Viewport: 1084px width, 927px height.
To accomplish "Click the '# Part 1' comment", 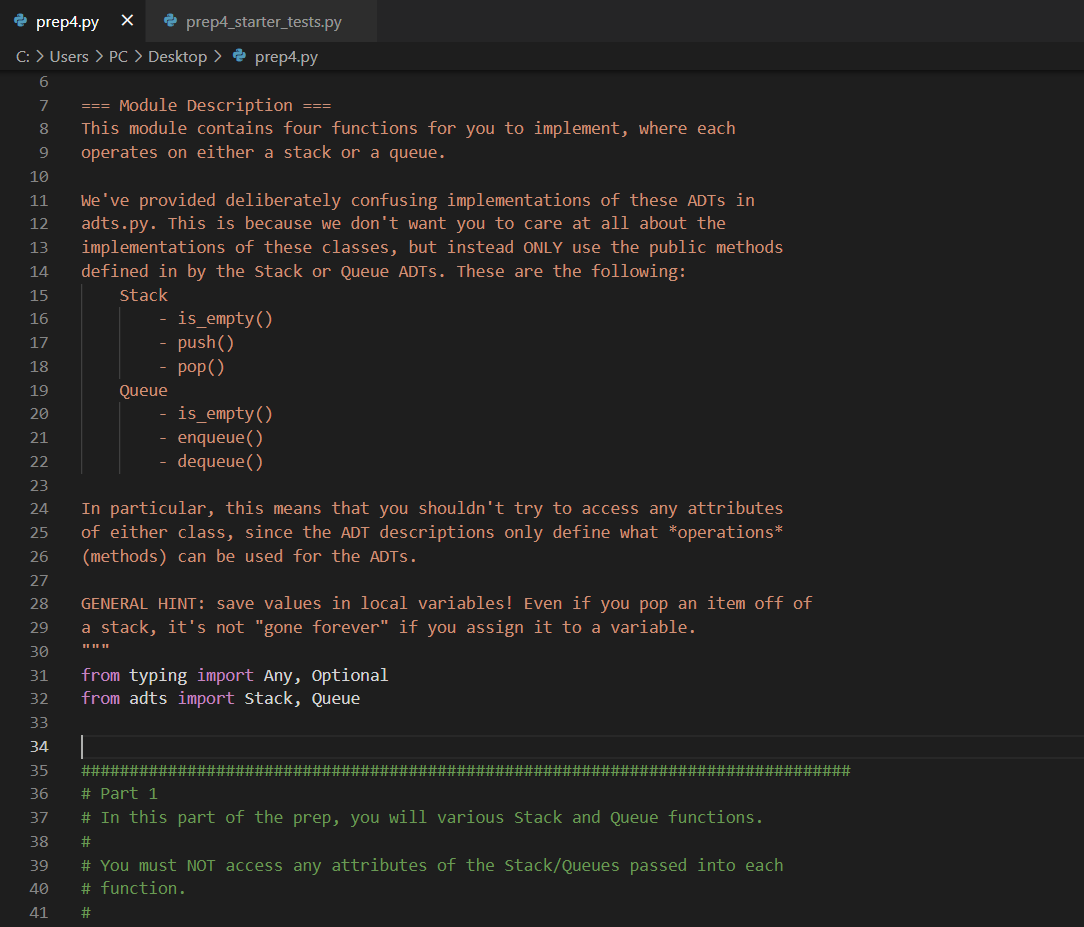I will click(119, 794).
